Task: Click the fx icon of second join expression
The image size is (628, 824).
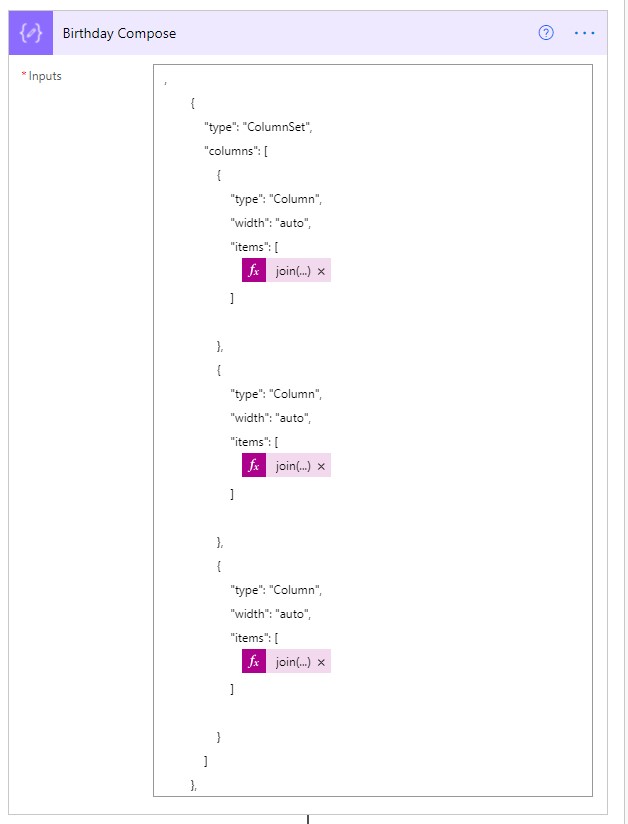Action: click(254, 465)
